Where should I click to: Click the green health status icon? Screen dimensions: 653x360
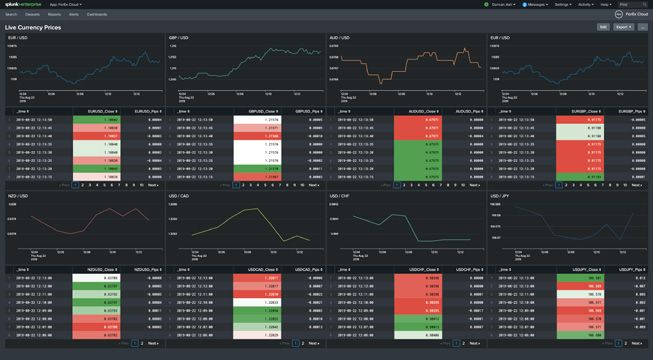[x=486, y=5]
